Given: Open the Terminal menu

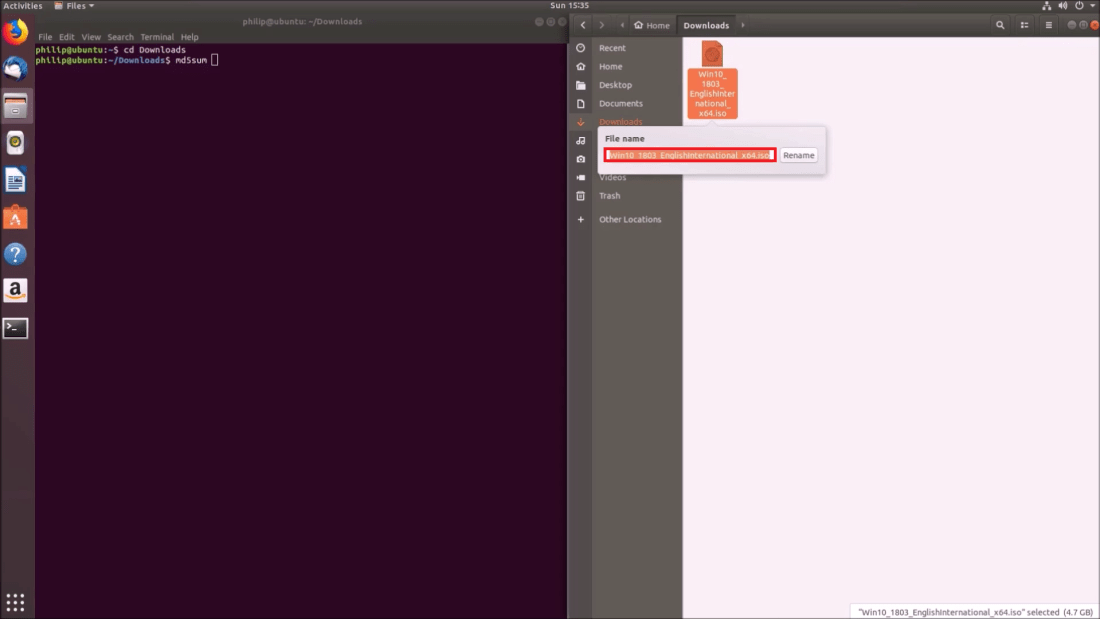Looking at the screenshot, I should pos(156,37).
